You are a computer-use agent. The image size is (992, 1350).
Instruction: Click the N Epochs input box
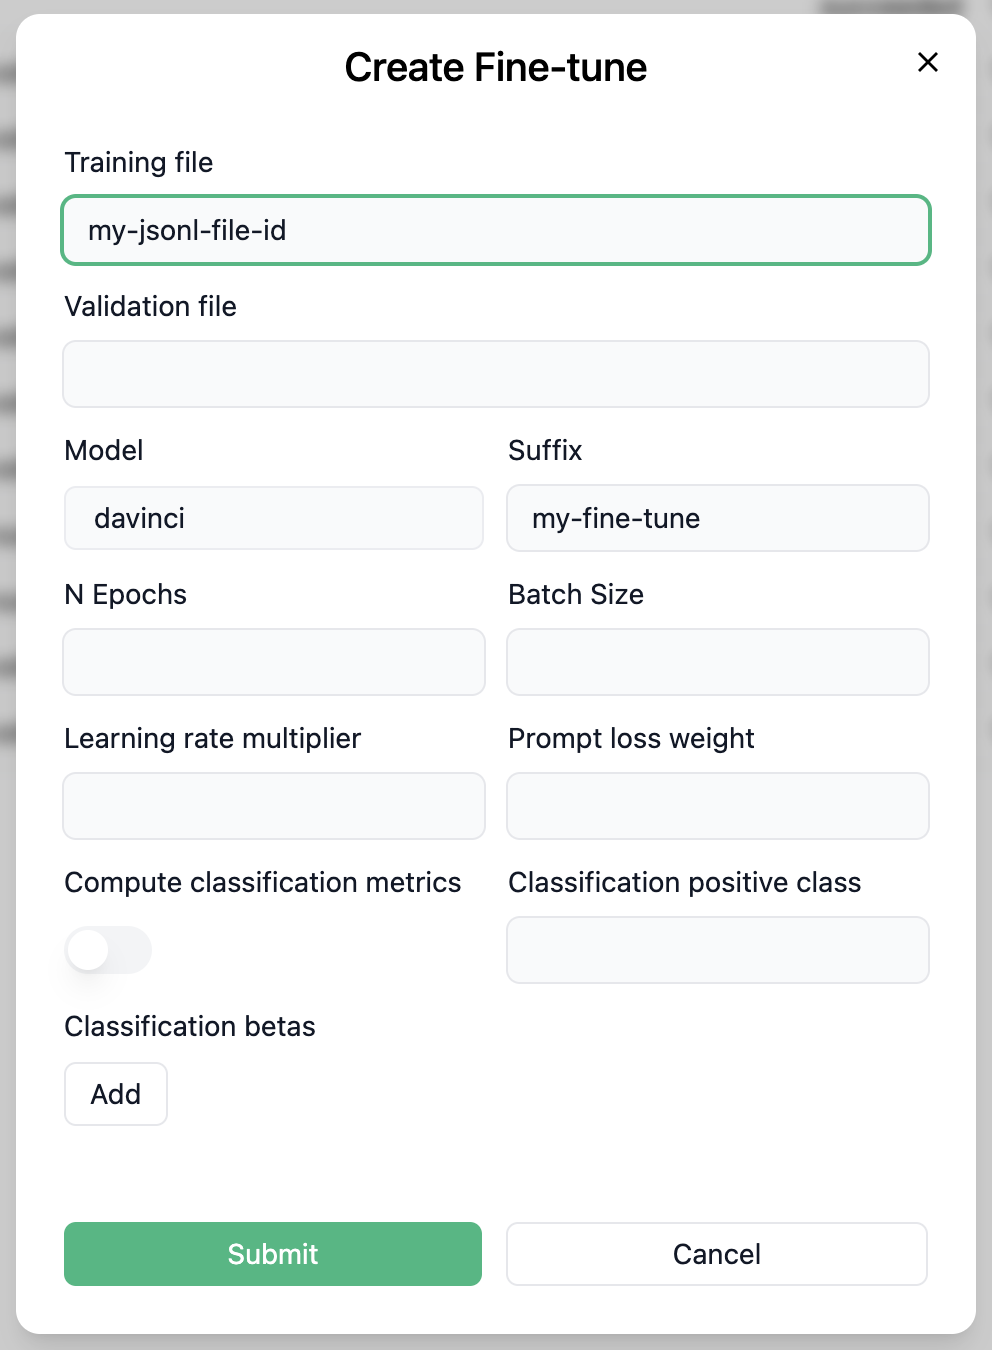[274, 662]
